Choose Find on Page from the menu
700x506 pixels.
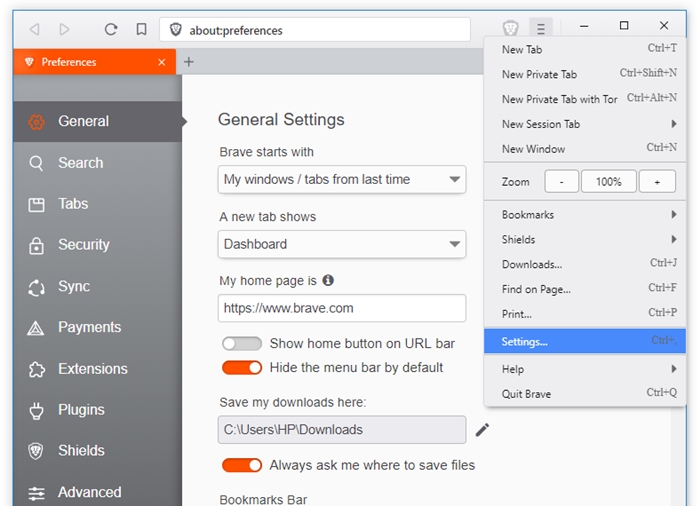click(x=585, y=289)
